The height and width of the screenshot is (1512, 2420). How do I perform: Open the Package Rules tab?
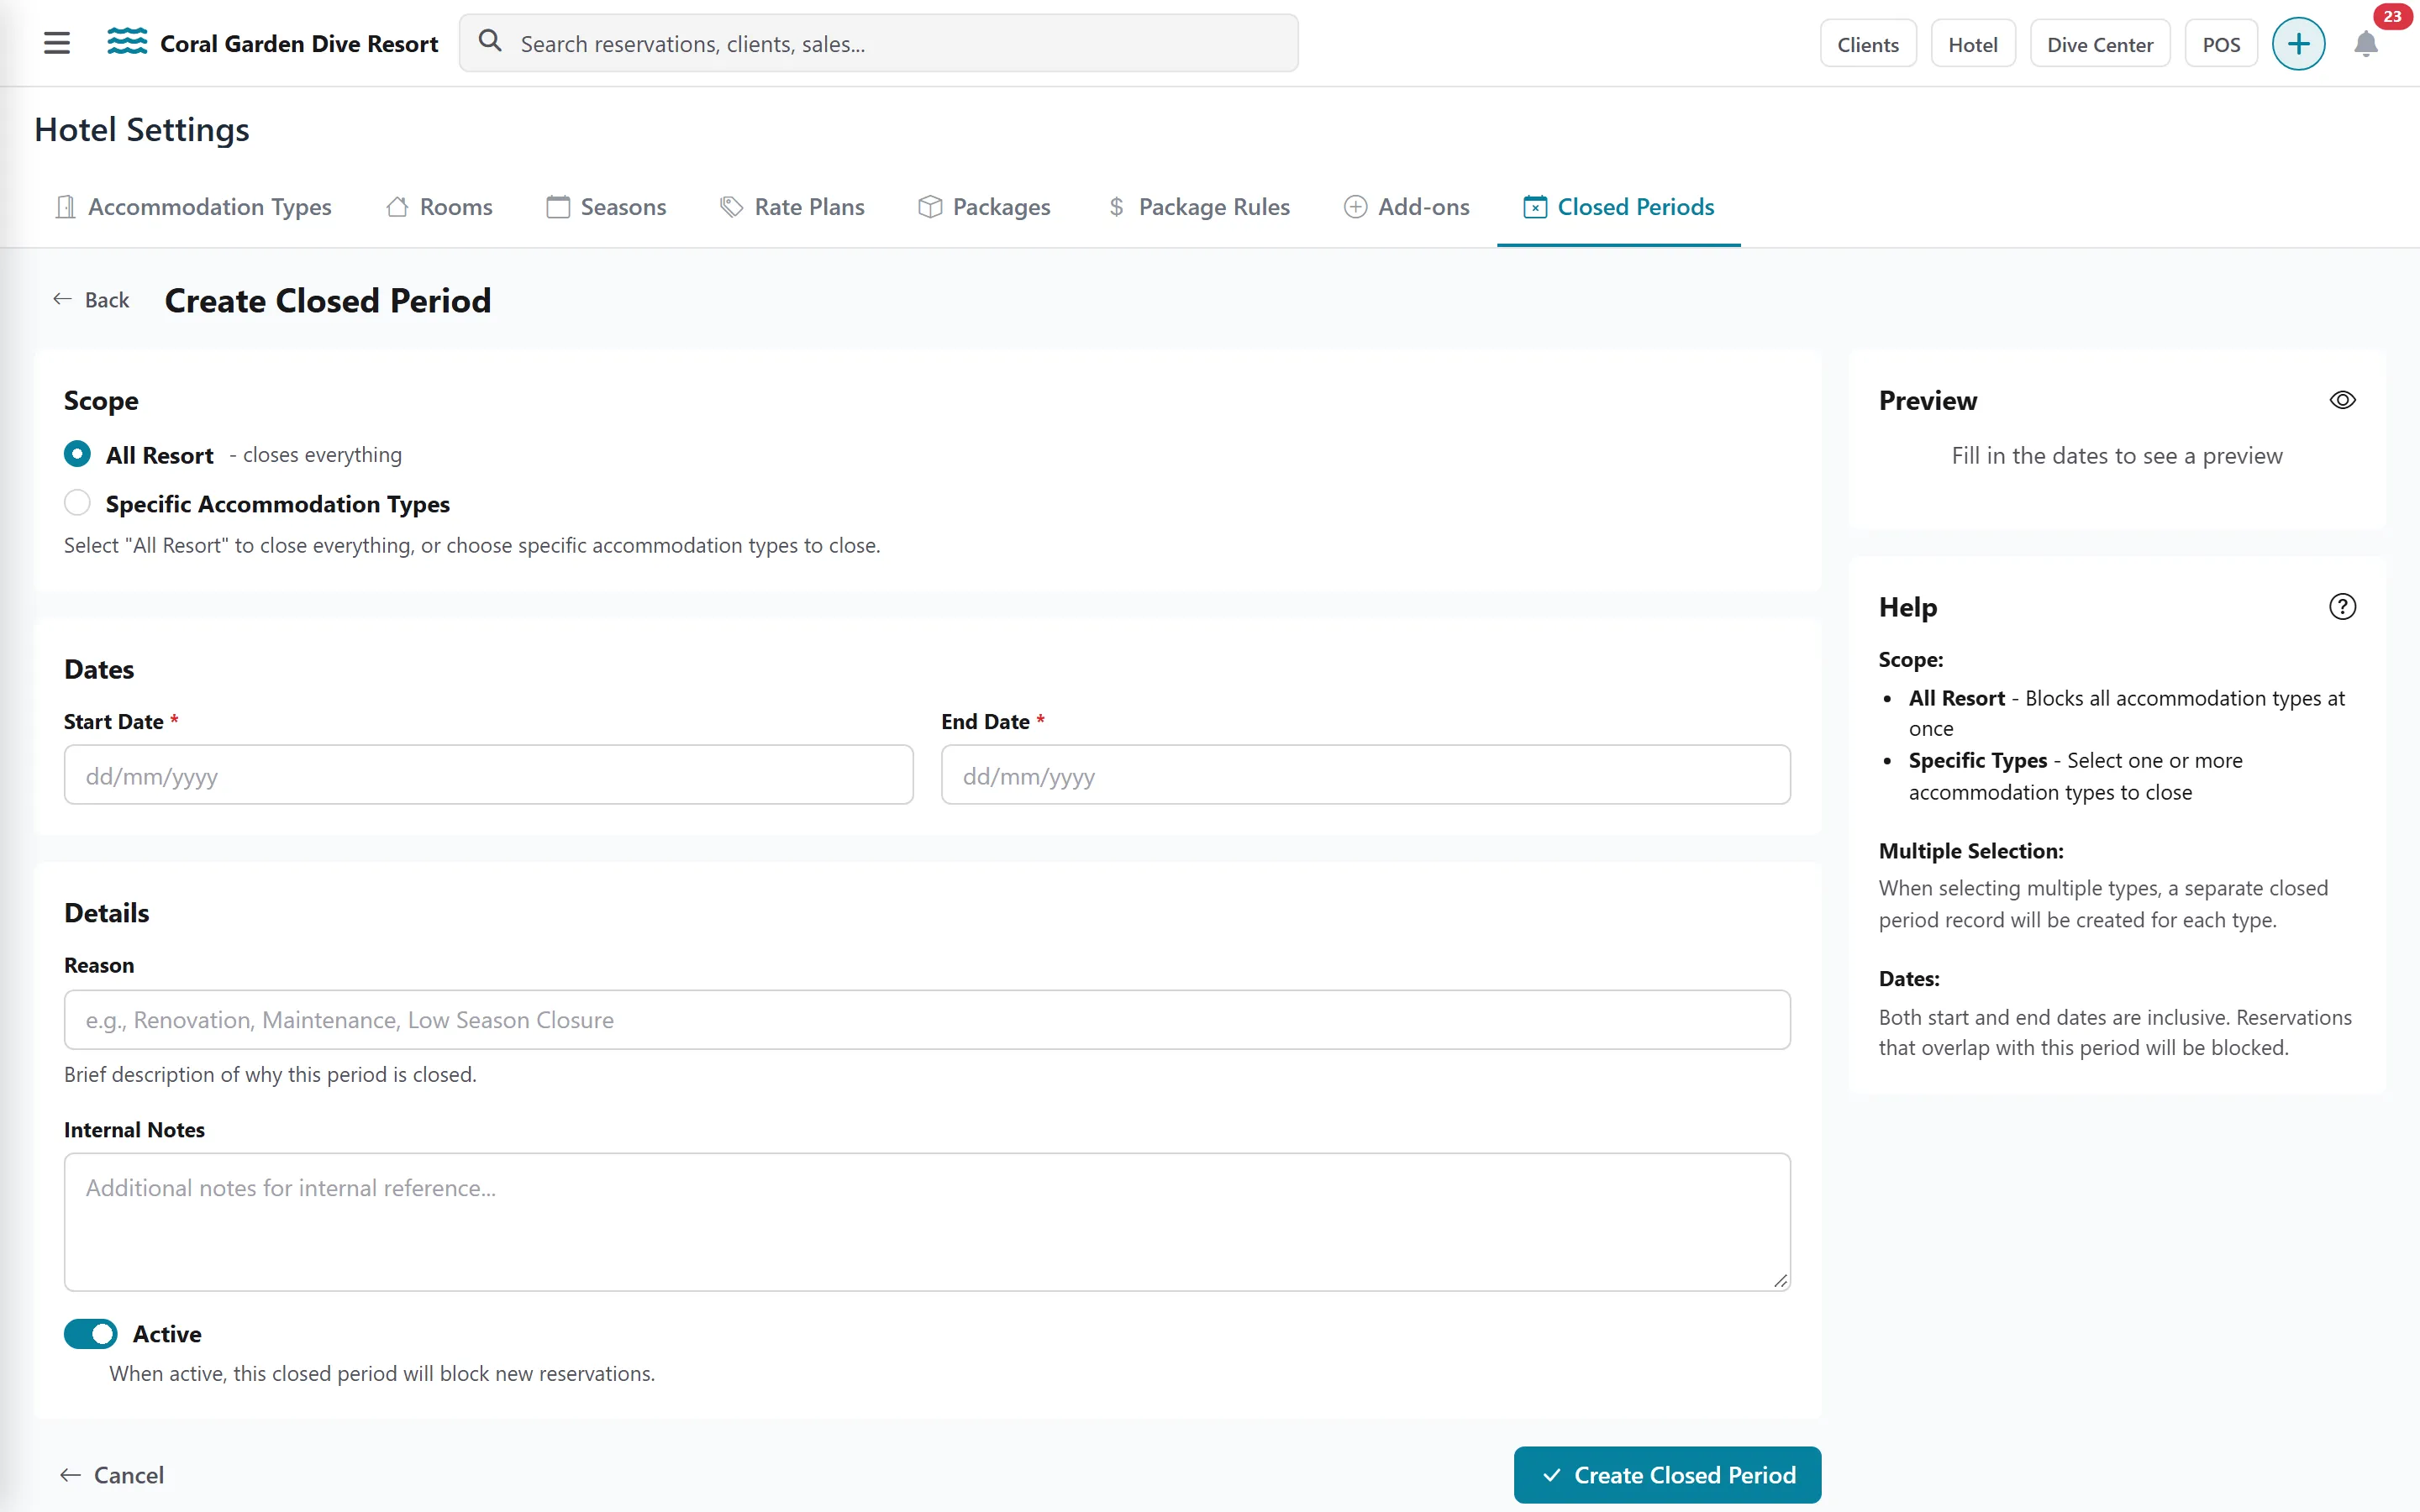(1199, 207)
